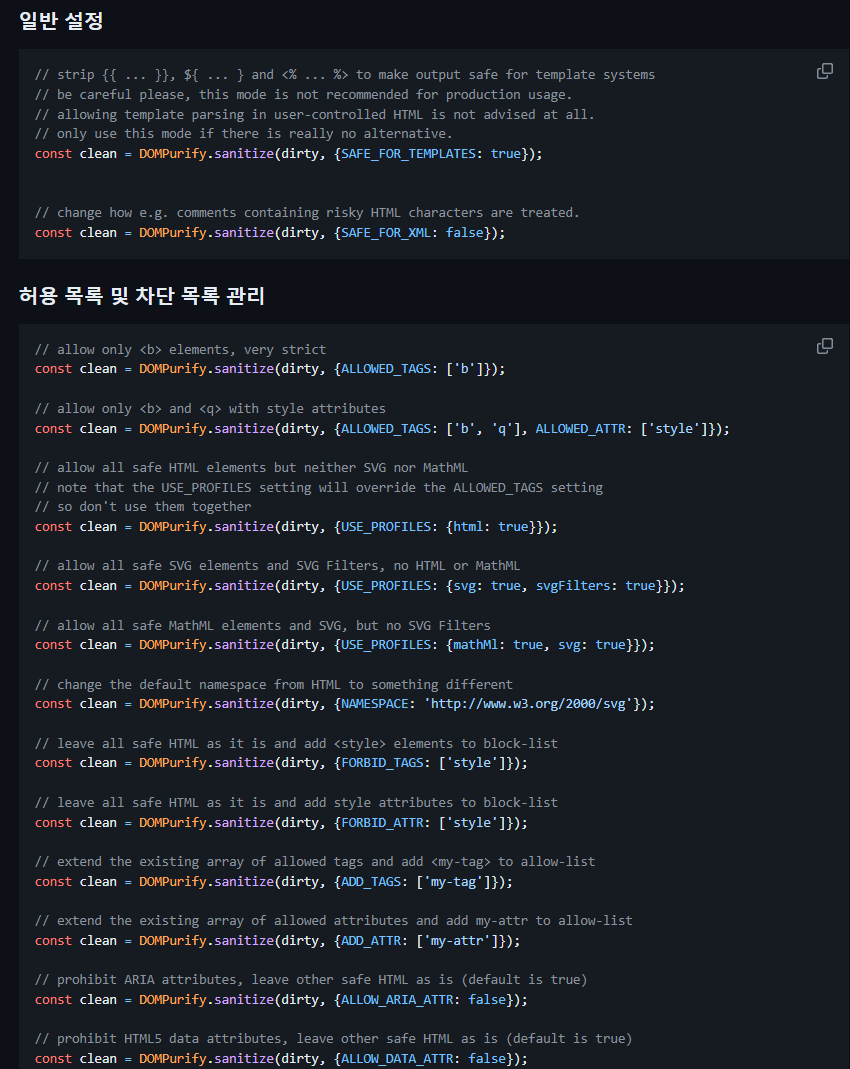This screenshot has height=1069, width=850.
Task: Click comment about MathML elements and SVG
Action: 262,626
